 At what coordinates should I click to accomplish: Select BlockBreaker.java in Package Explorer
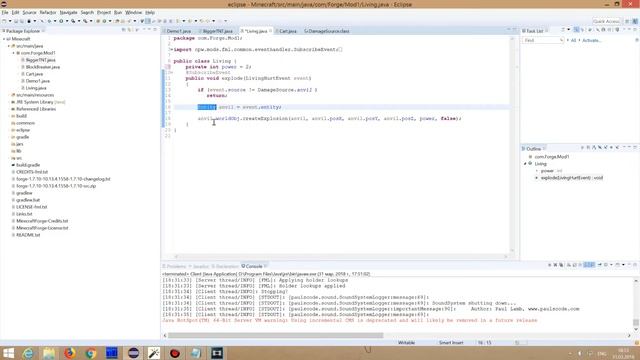coord(42,67)
